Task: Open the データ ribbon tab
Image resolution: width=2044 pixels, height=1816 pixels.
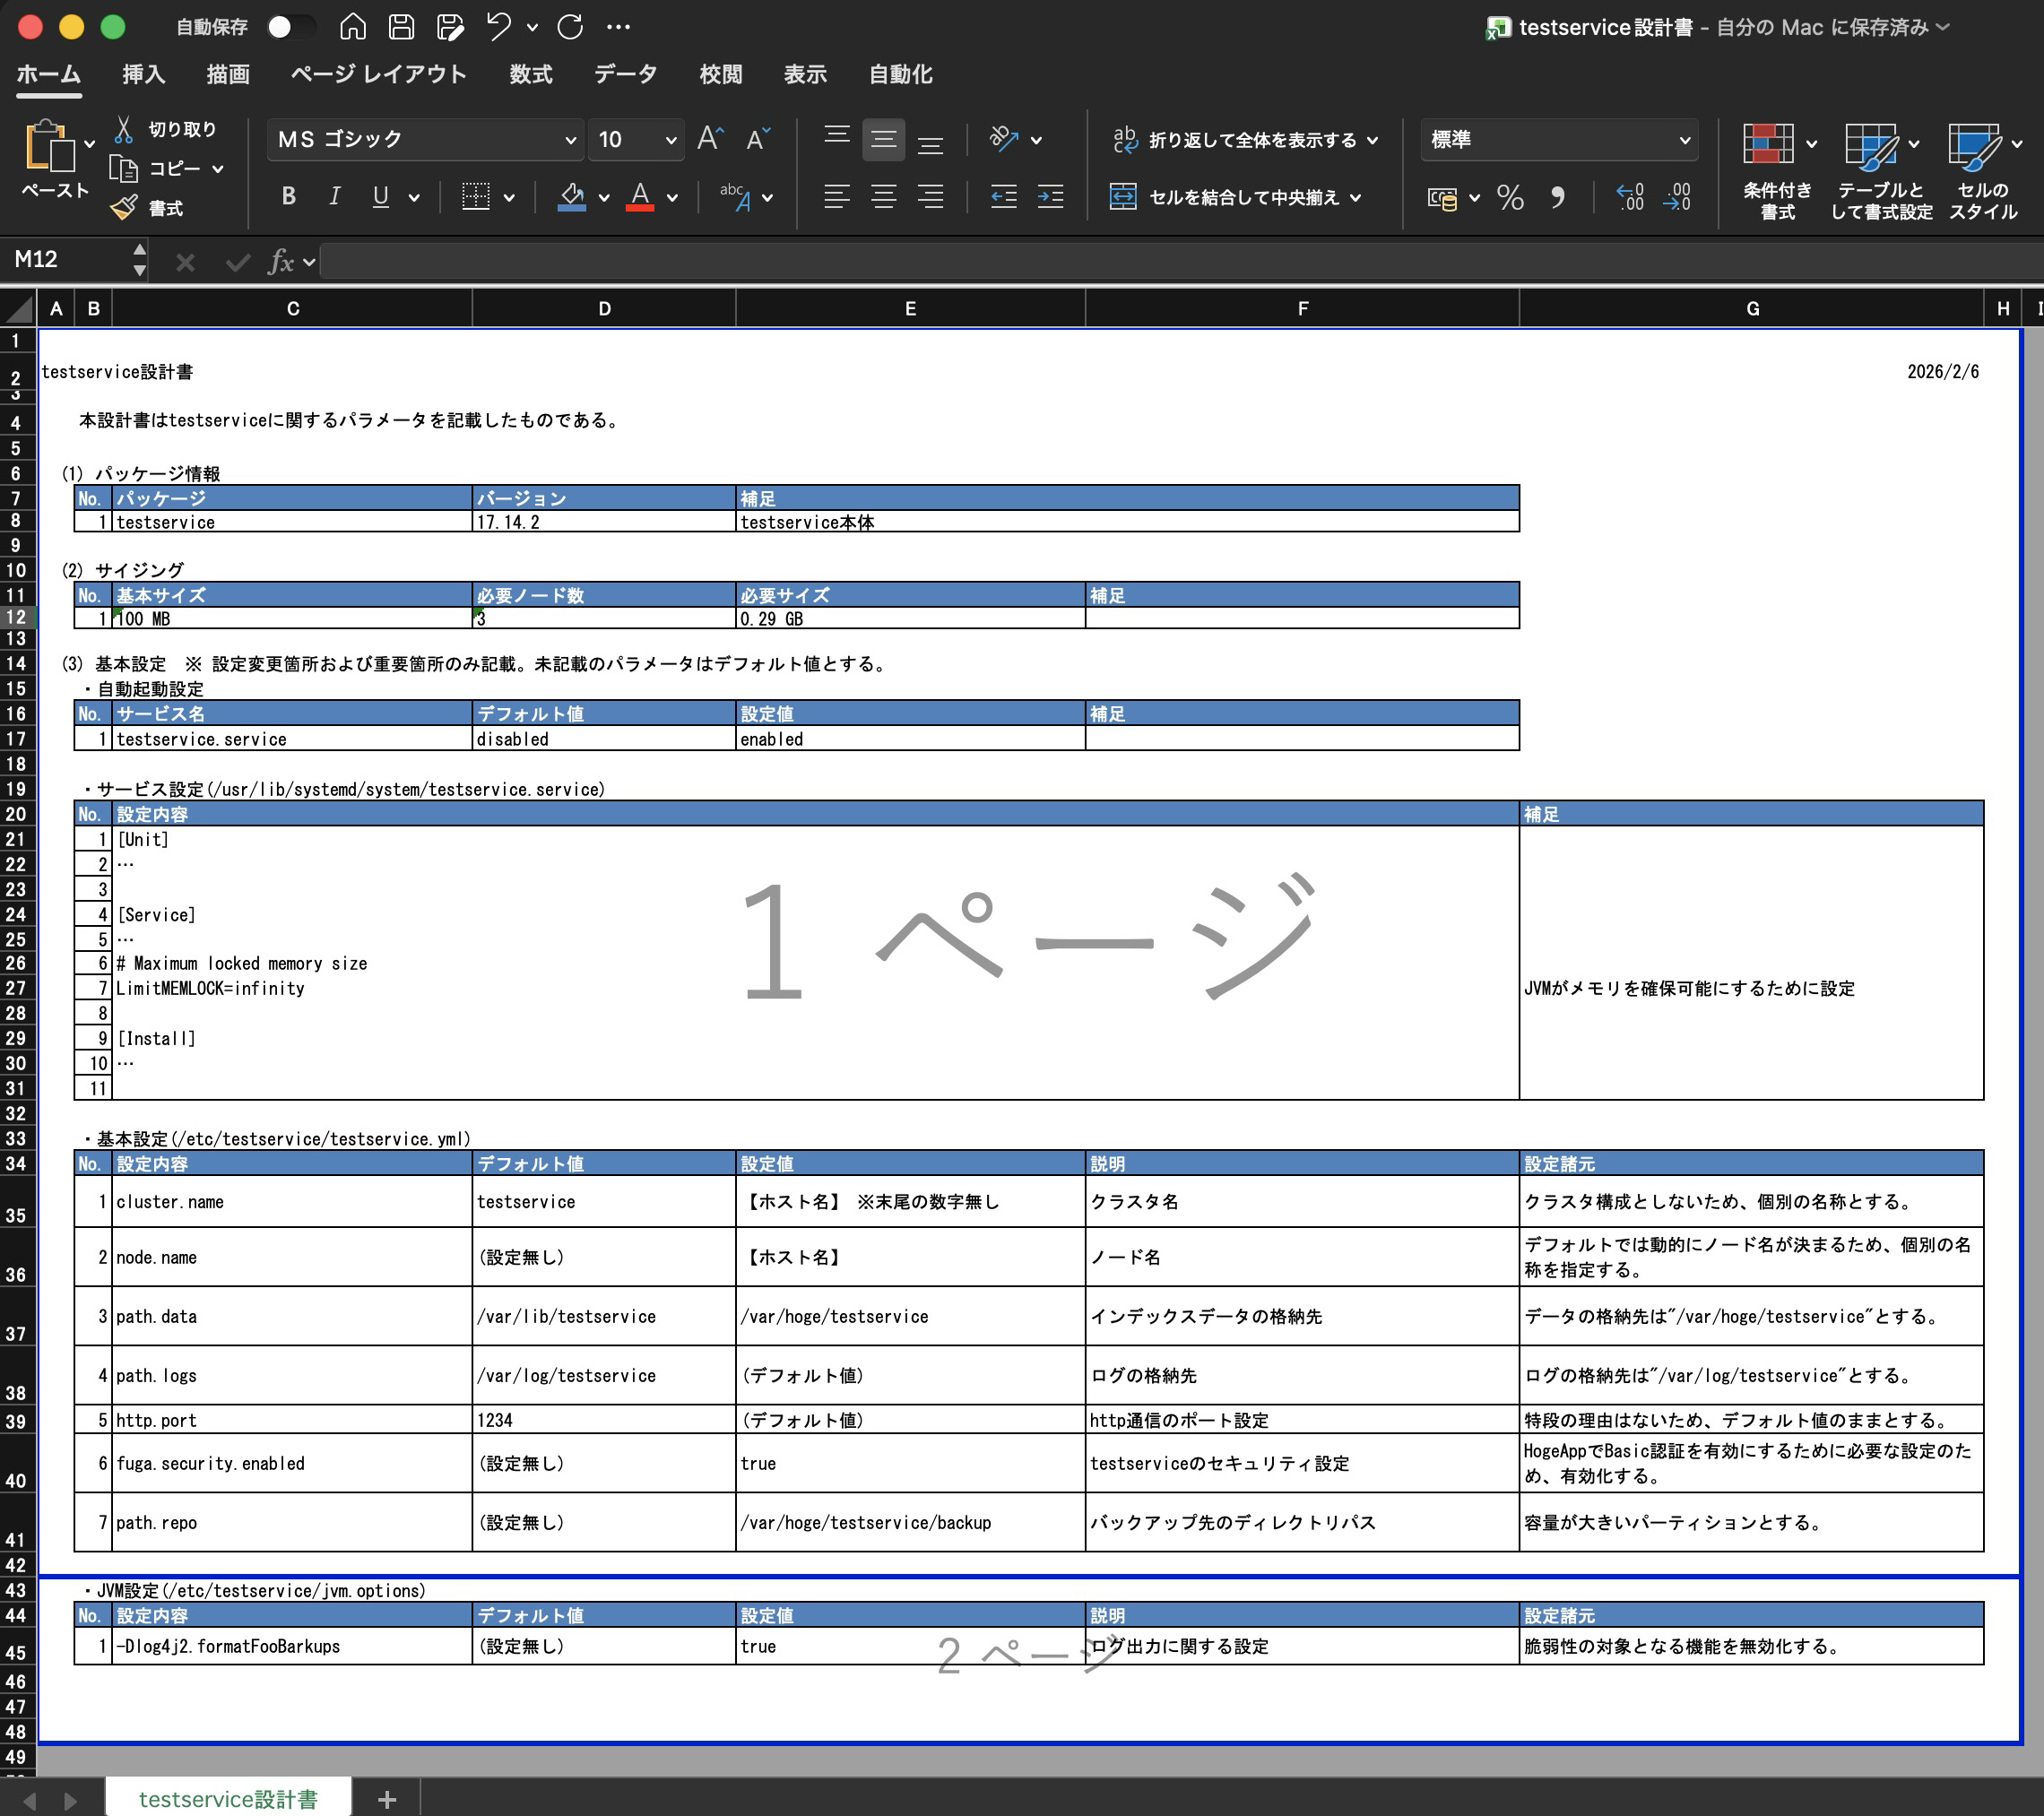Action: click(x=627, y=74)
